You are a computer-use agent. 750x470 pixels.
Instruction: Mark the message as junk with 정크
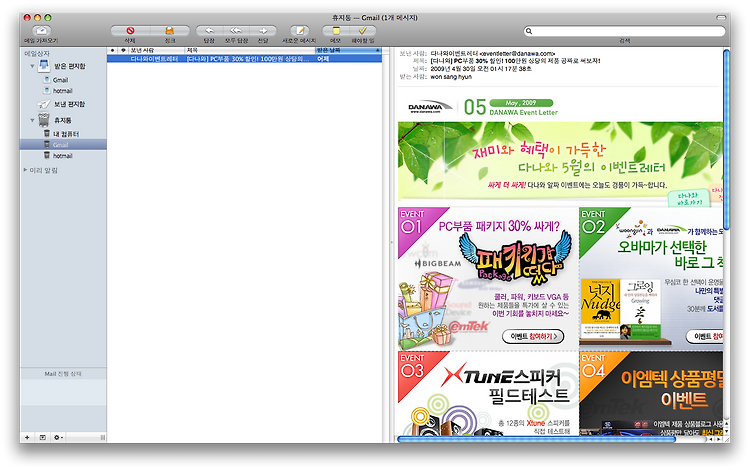(x=170, y=31)
